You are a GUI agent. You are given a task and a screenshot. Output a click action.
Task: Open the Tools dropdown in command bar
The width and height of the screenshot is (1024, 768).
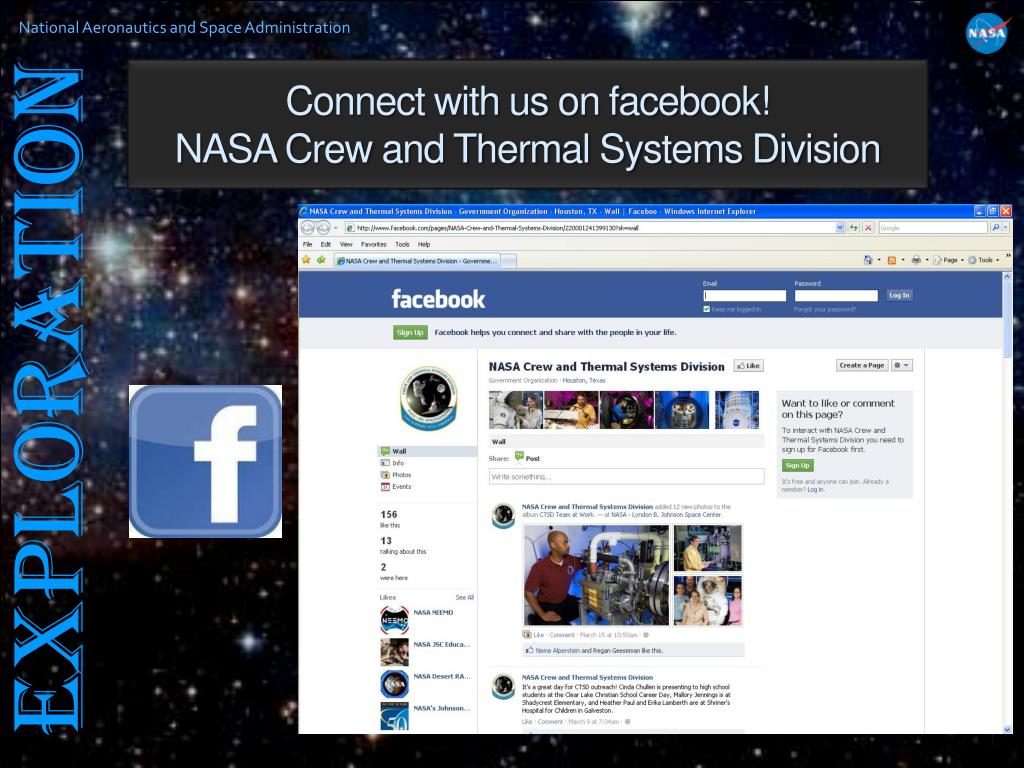tap(983, 260)
